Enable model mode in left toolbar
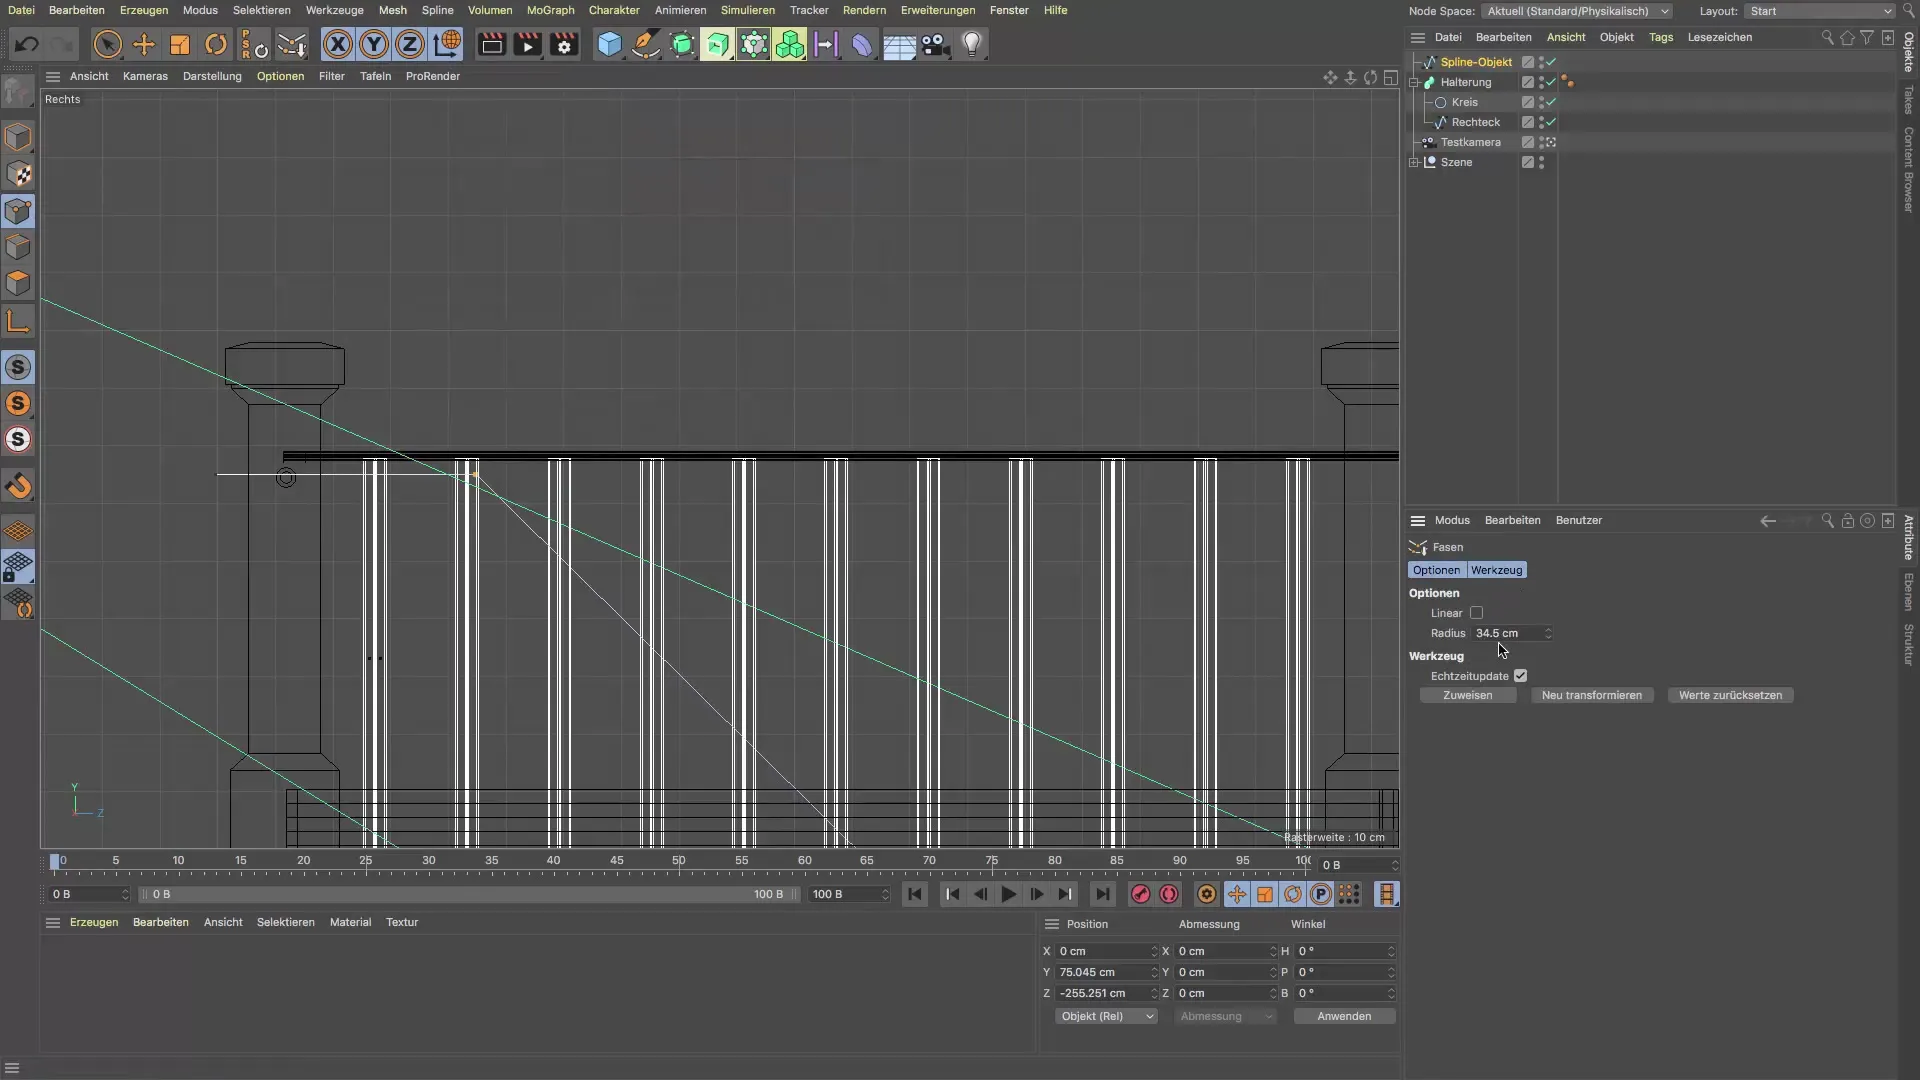The image size is (1920, 1080). 18,137
